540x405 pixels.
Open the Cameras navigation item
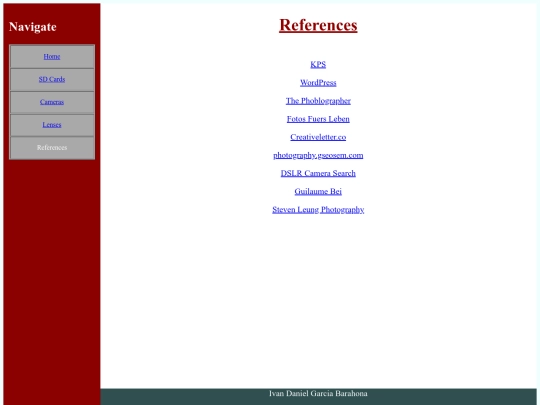52,102
